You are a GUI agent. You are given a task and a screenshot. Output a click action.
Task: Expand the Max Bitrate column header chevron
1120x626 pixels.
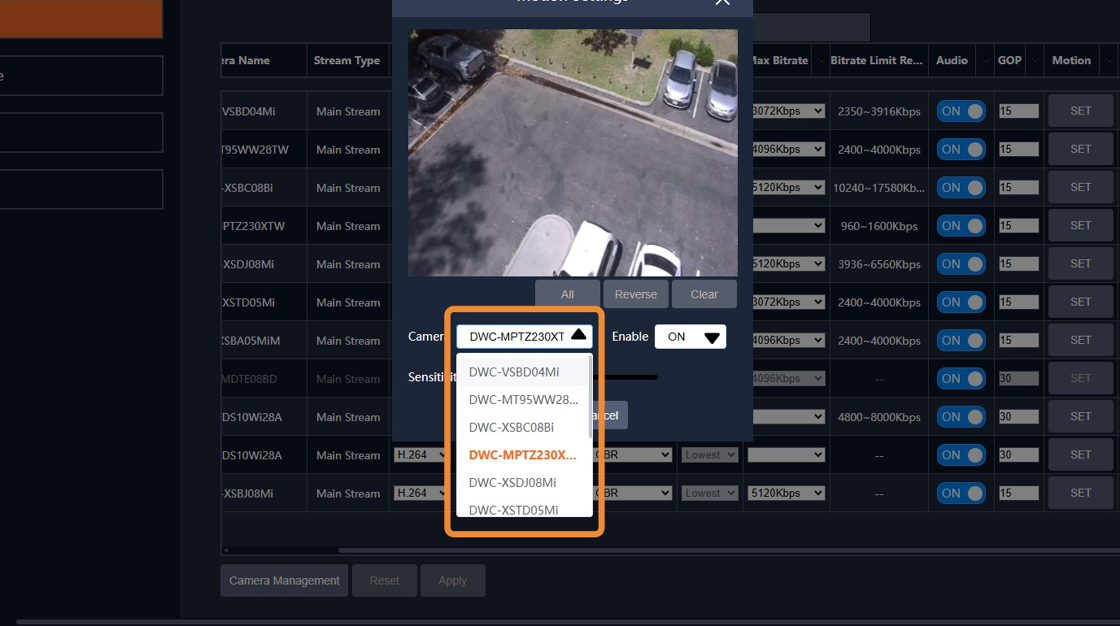pos(821,61)
